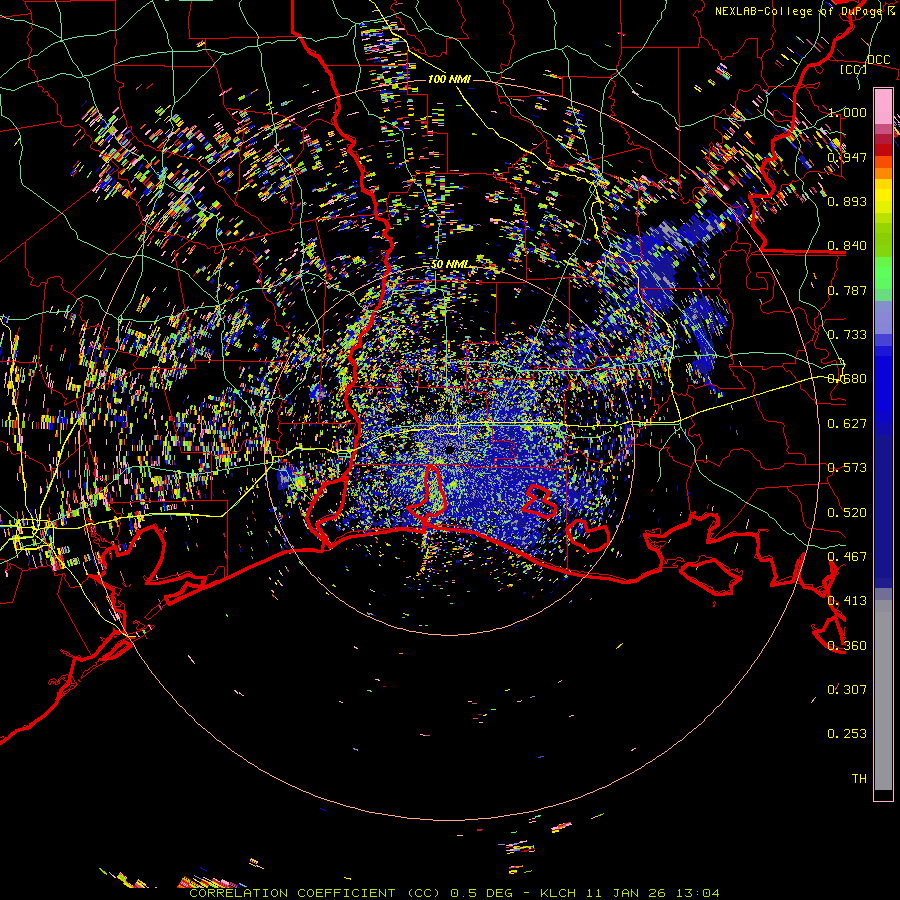The image size is (900, 900).
Task: Select the 0.253 color scale value
Action: click(847, 734)
